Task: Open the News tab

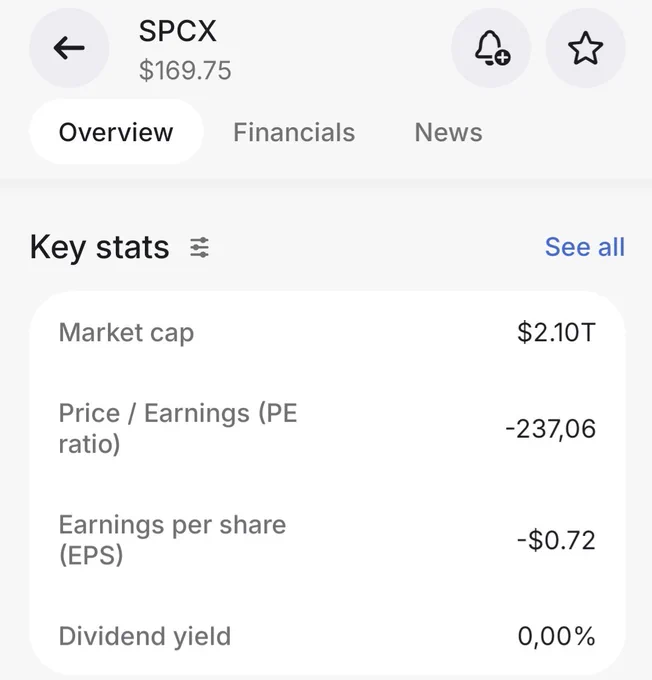Action: 449,132
